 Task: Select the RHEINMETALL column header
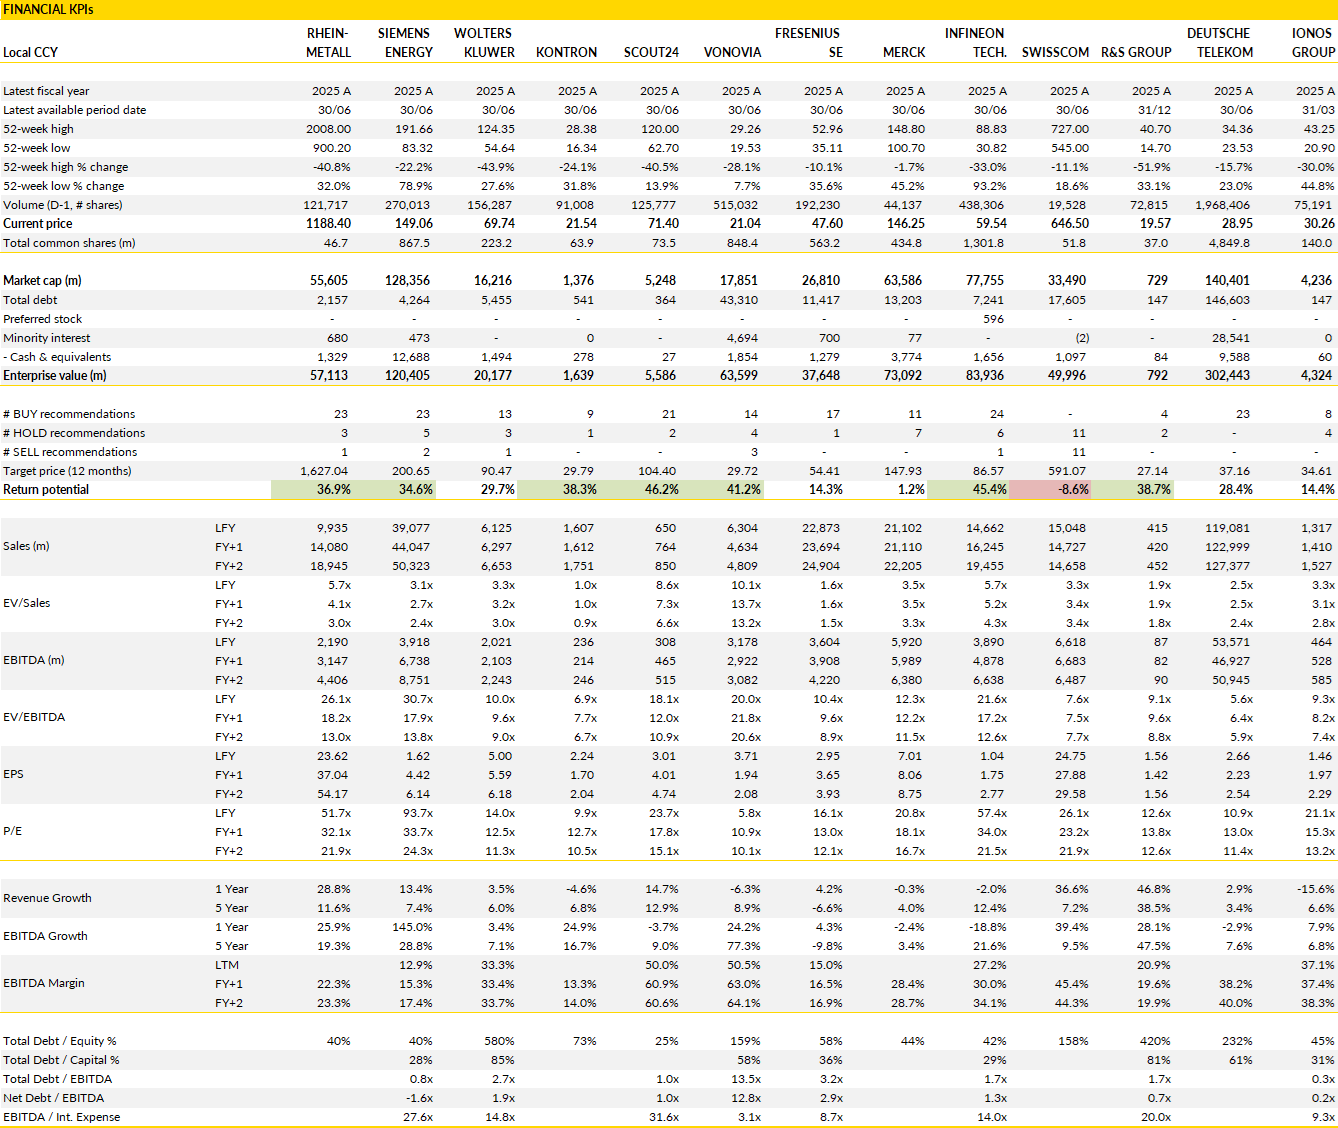(328, 43)
